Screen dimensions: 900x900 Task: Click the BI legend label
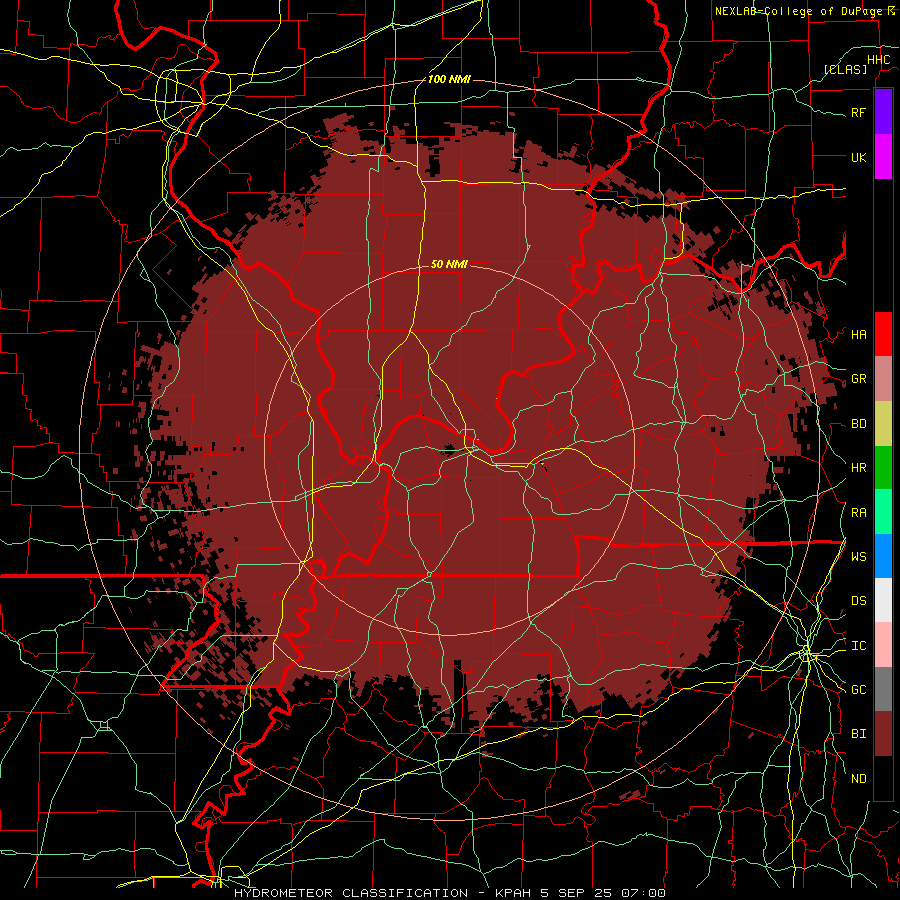(858, 734)
